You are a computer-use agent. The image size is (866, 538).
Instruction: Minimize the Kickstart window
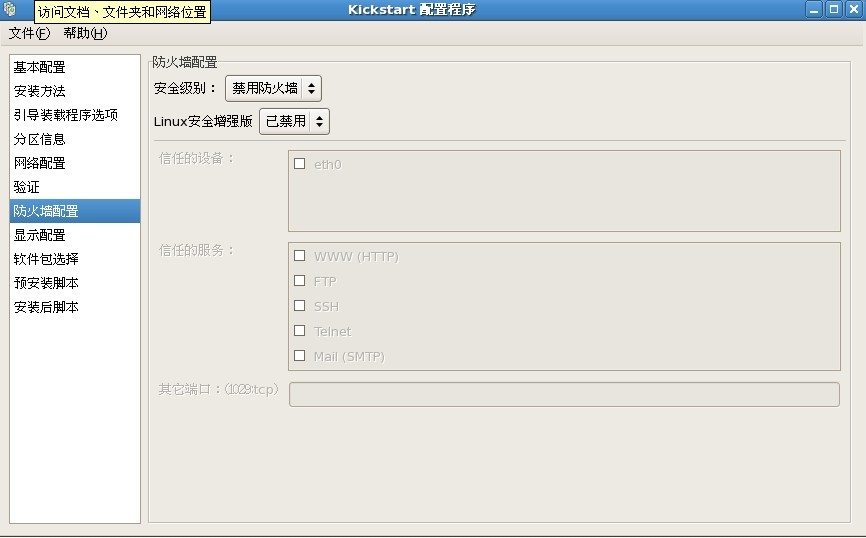click(x=814, y=9)
